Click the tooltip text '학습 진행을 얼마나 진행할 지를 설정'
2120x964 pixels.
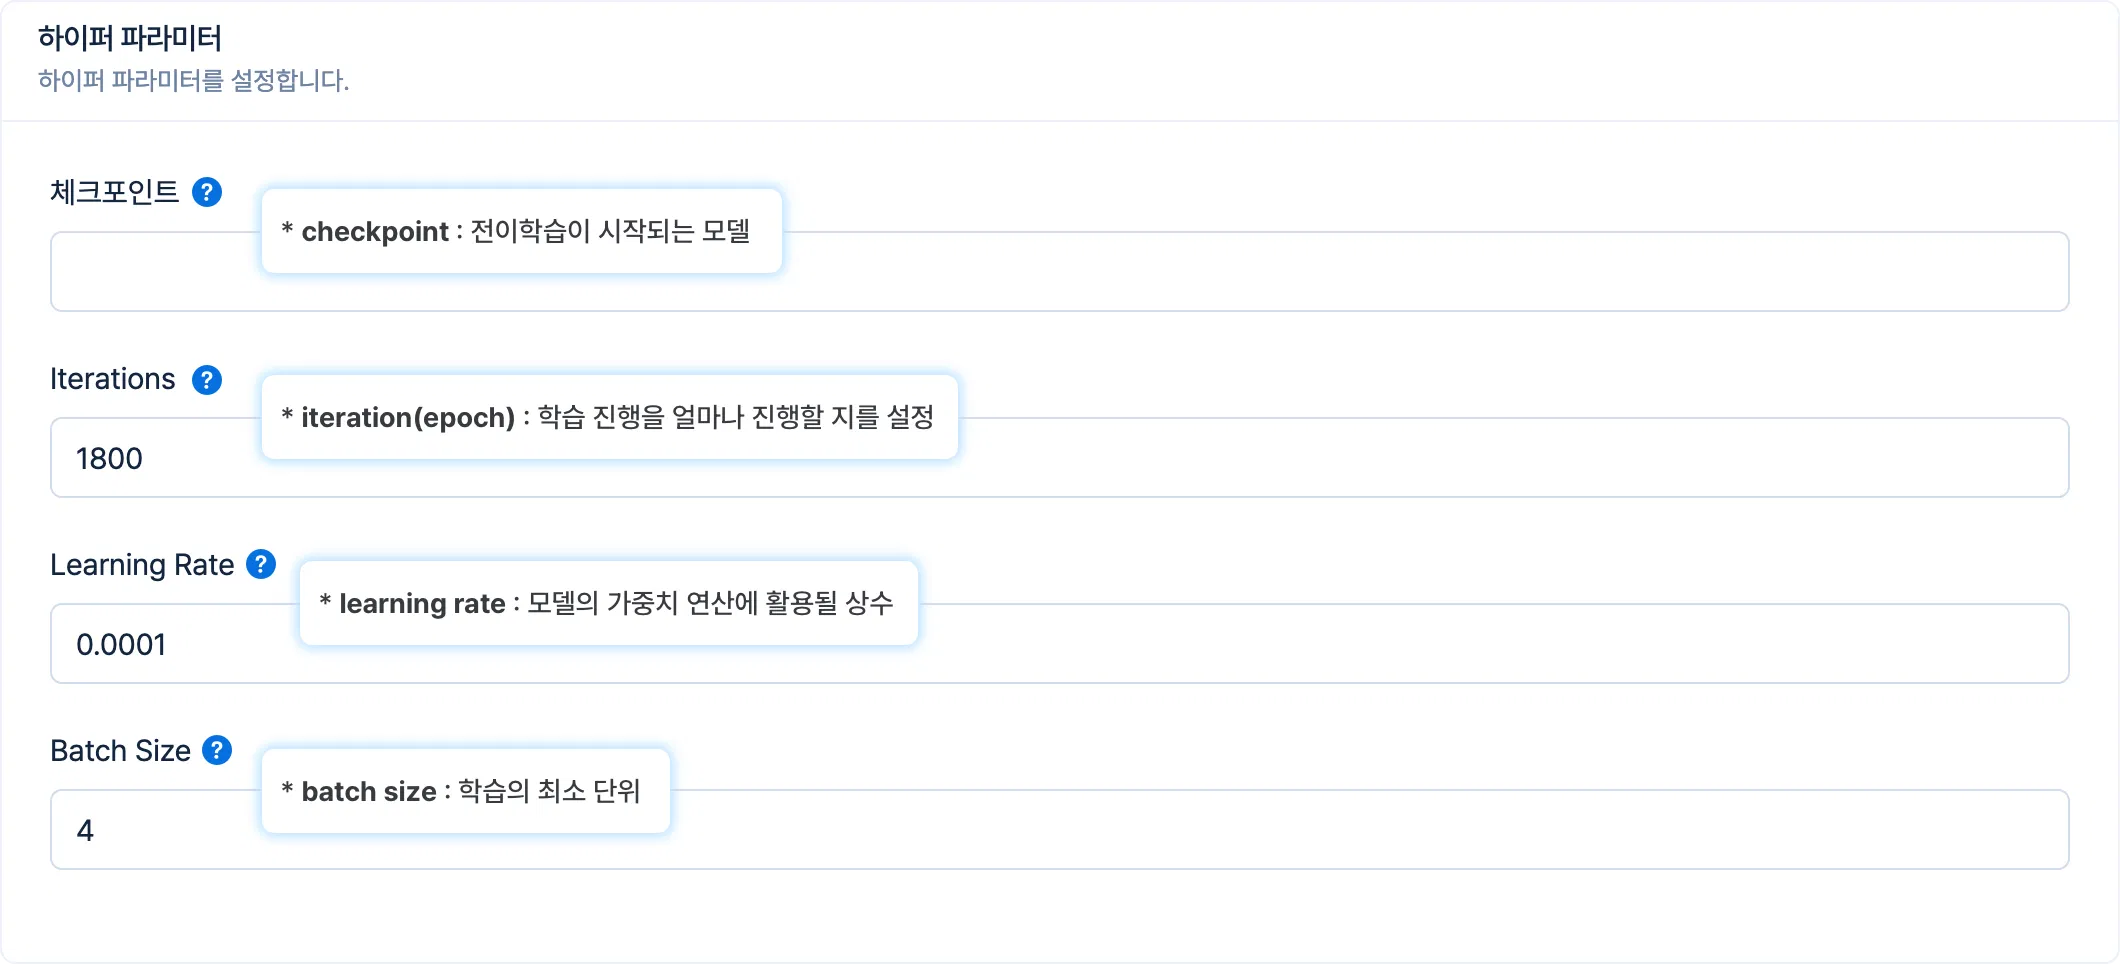[736, 417]
